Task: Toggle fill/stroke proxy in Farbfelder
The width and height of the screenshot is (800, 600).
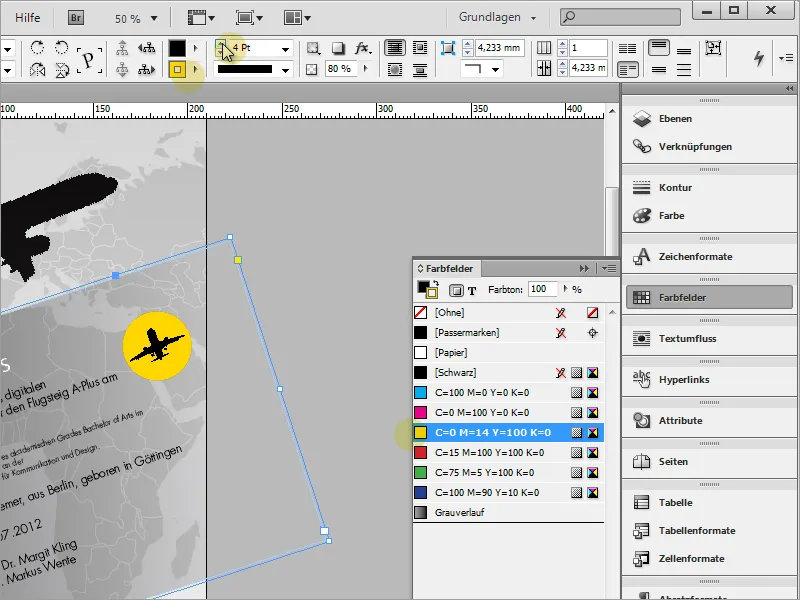Action: (x=428, y=289)
